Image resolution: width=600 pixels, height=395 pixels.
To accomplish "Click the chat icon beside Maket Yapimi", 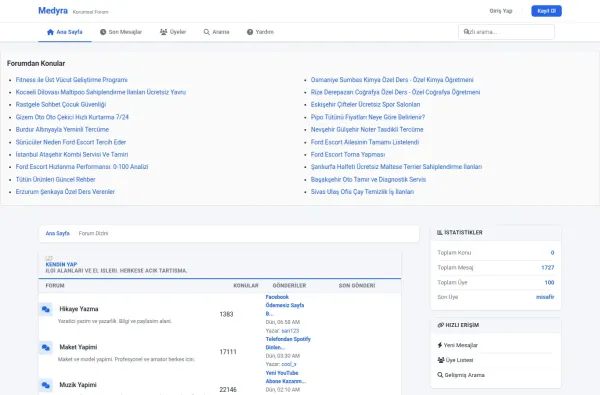I will click(46, 348).
